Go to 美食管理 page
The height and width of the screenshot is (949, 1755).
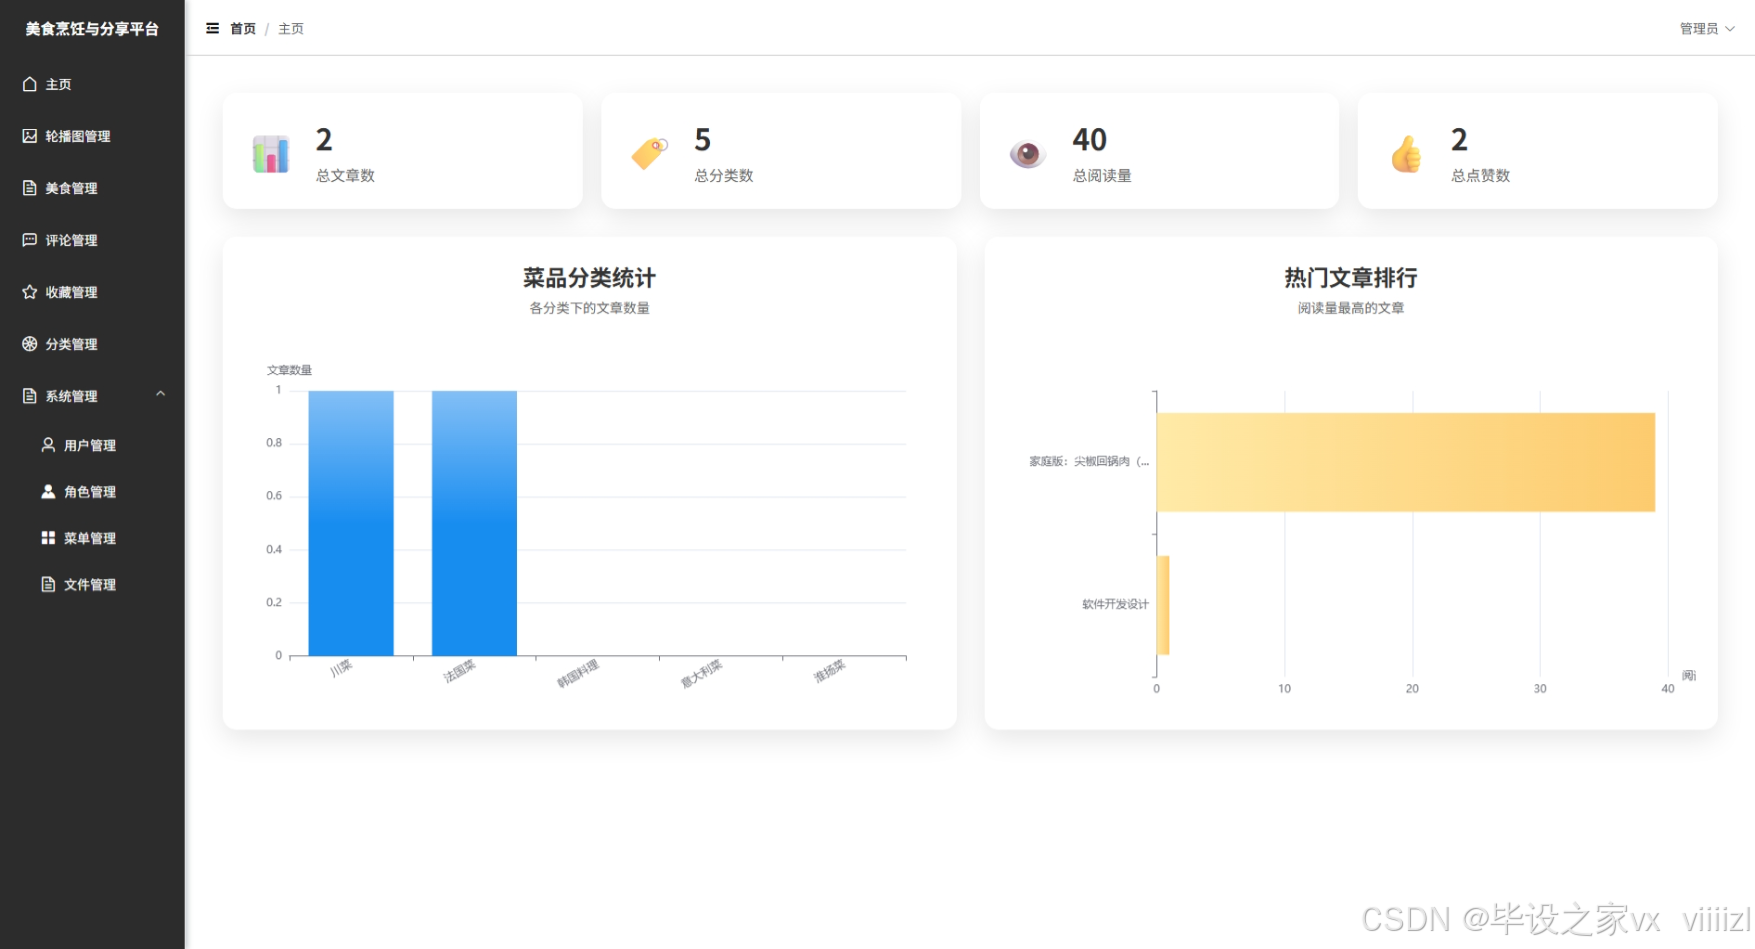(x=92, y=188)
